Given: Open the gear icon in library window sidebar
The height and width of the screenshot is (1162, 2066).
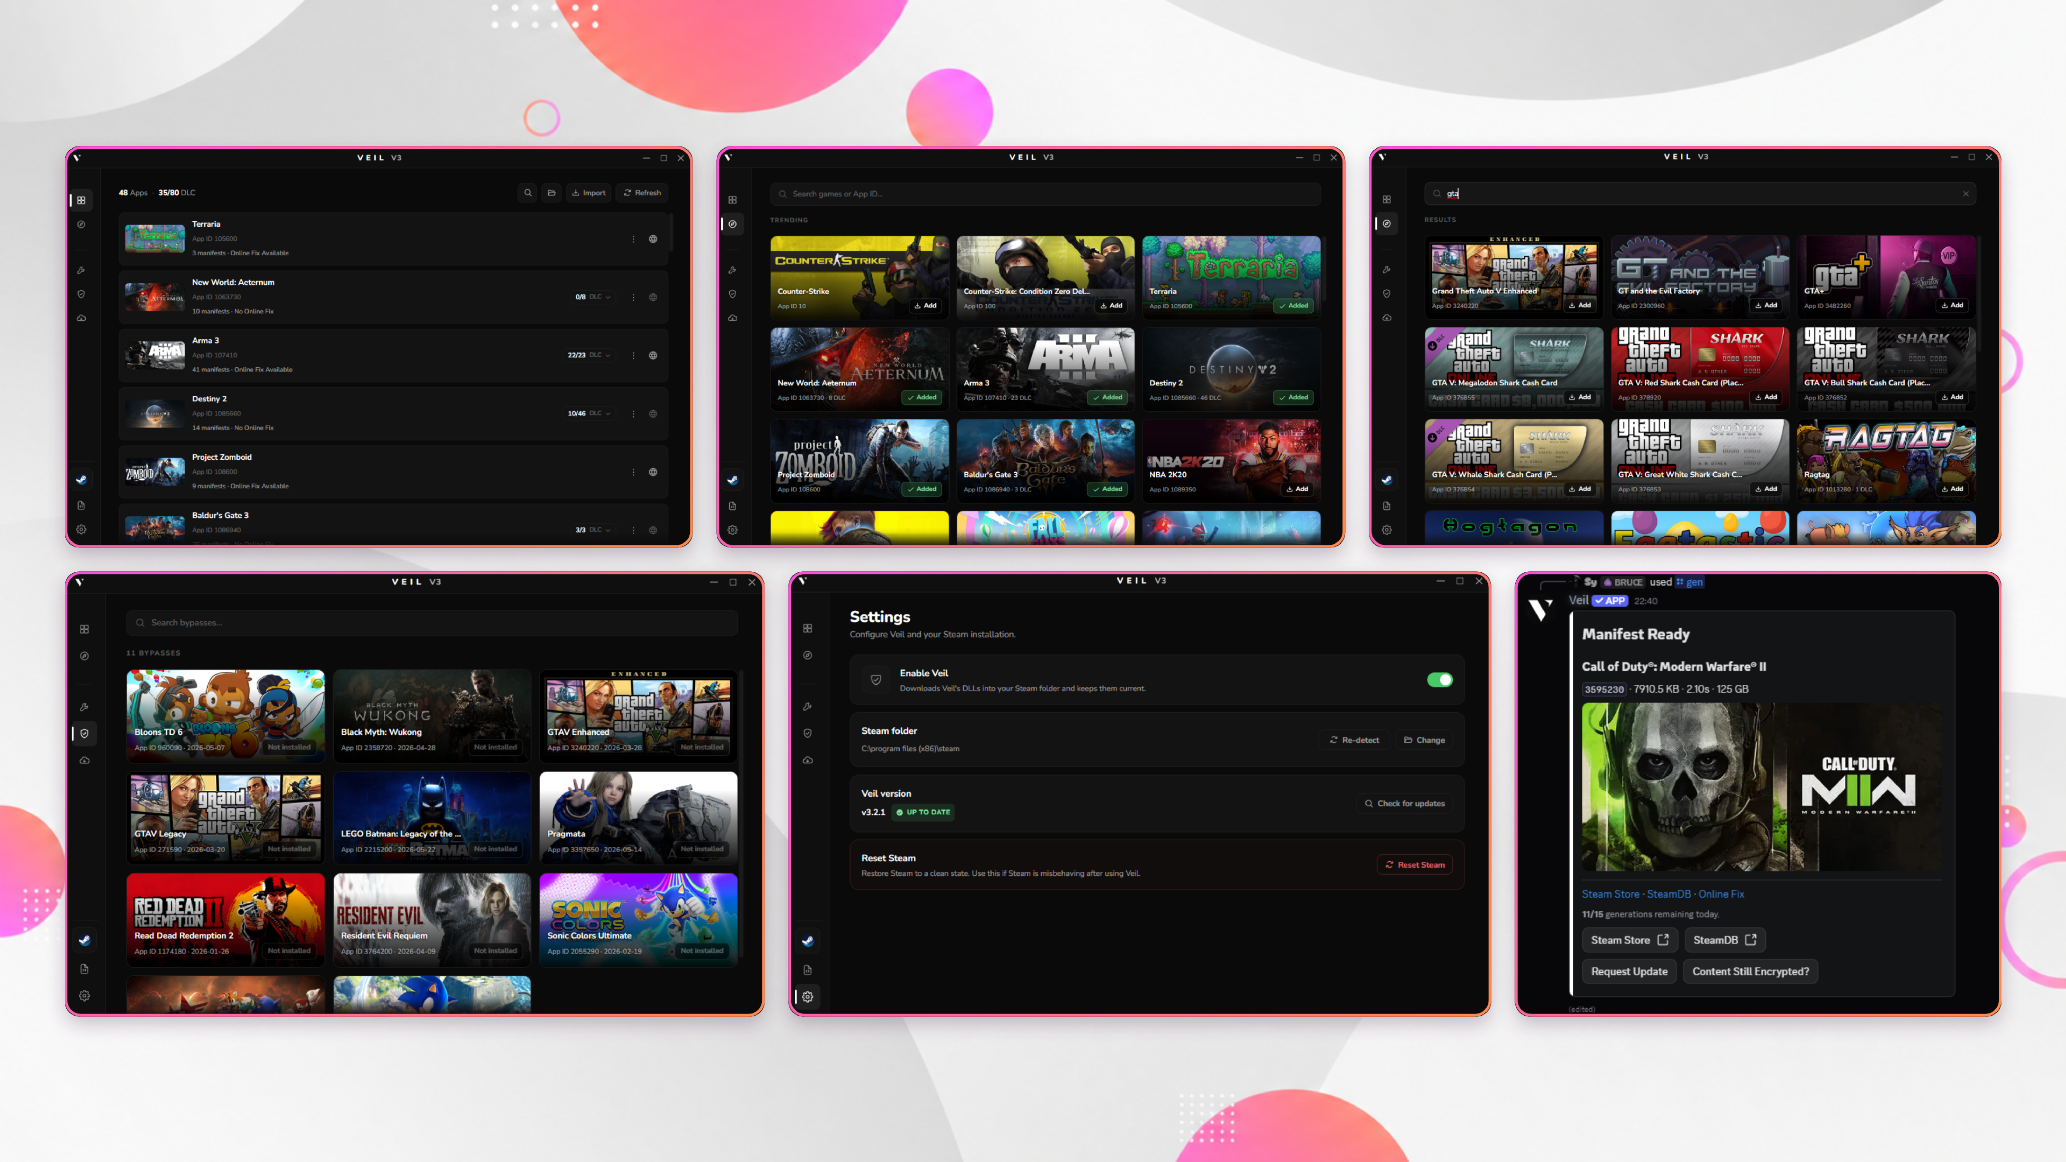Looking at the screenshot, I should point(82,530).
